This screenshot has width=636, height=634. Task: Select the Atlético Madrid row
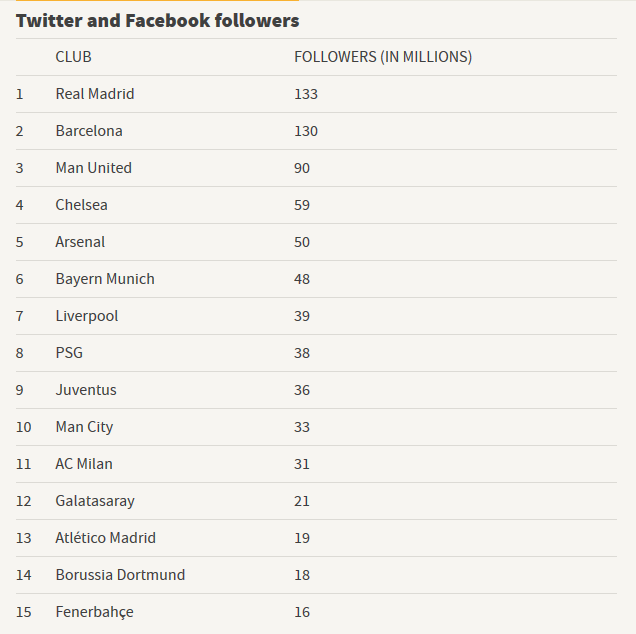coord(106,538)
